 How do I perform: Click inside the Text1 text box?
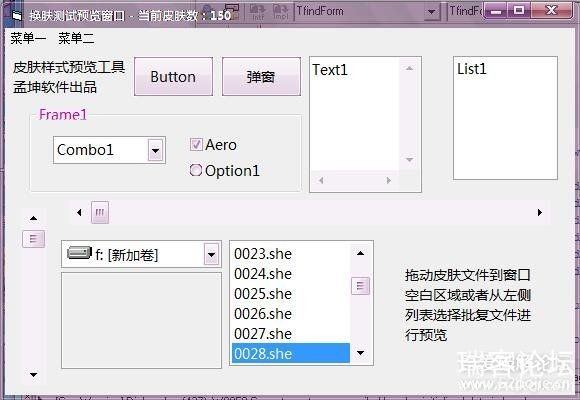pos(354,115)
